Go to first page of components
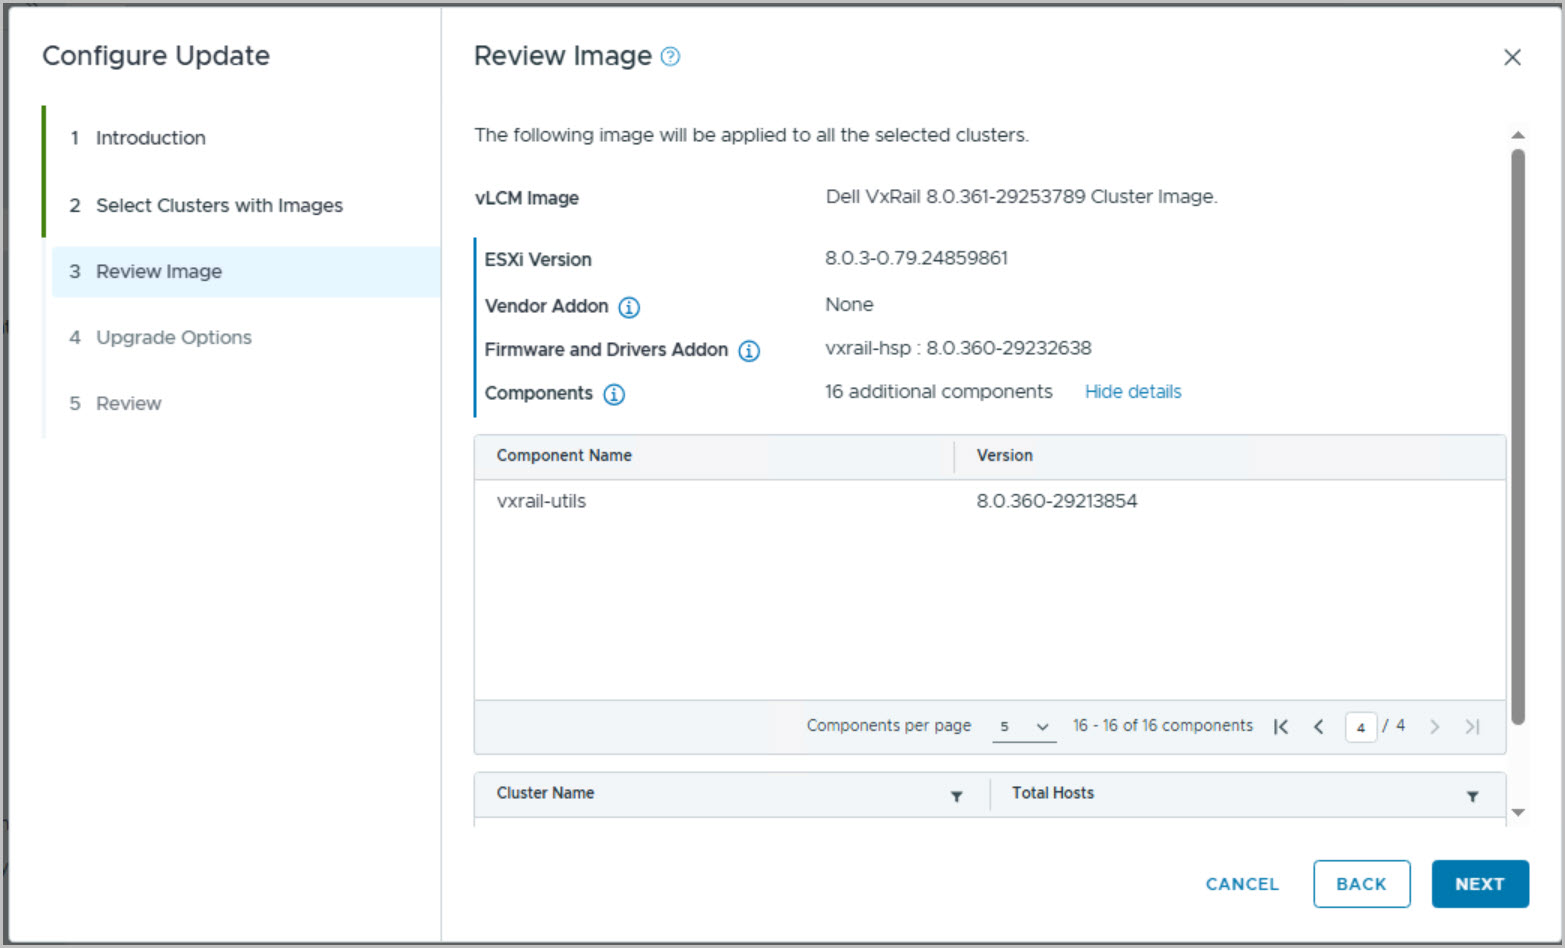 click(x=1281, y=727)
